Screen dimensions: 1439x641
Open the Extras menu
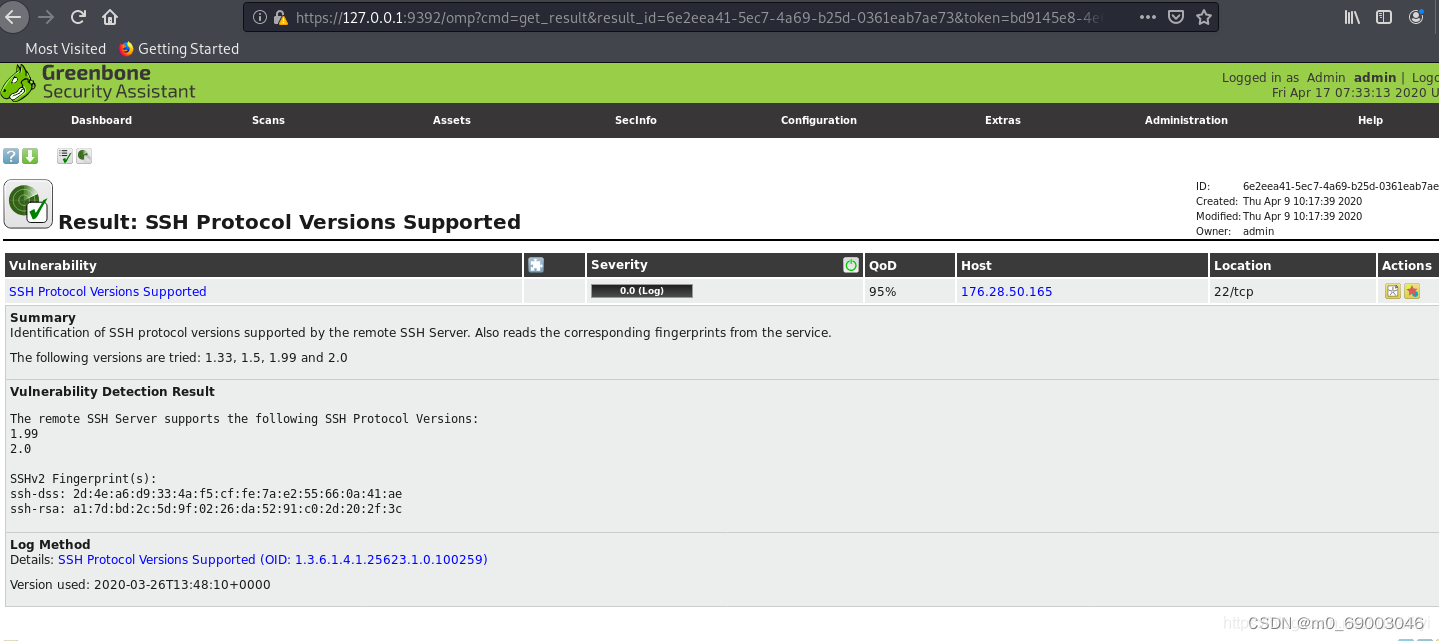(x=1003, y=120)
